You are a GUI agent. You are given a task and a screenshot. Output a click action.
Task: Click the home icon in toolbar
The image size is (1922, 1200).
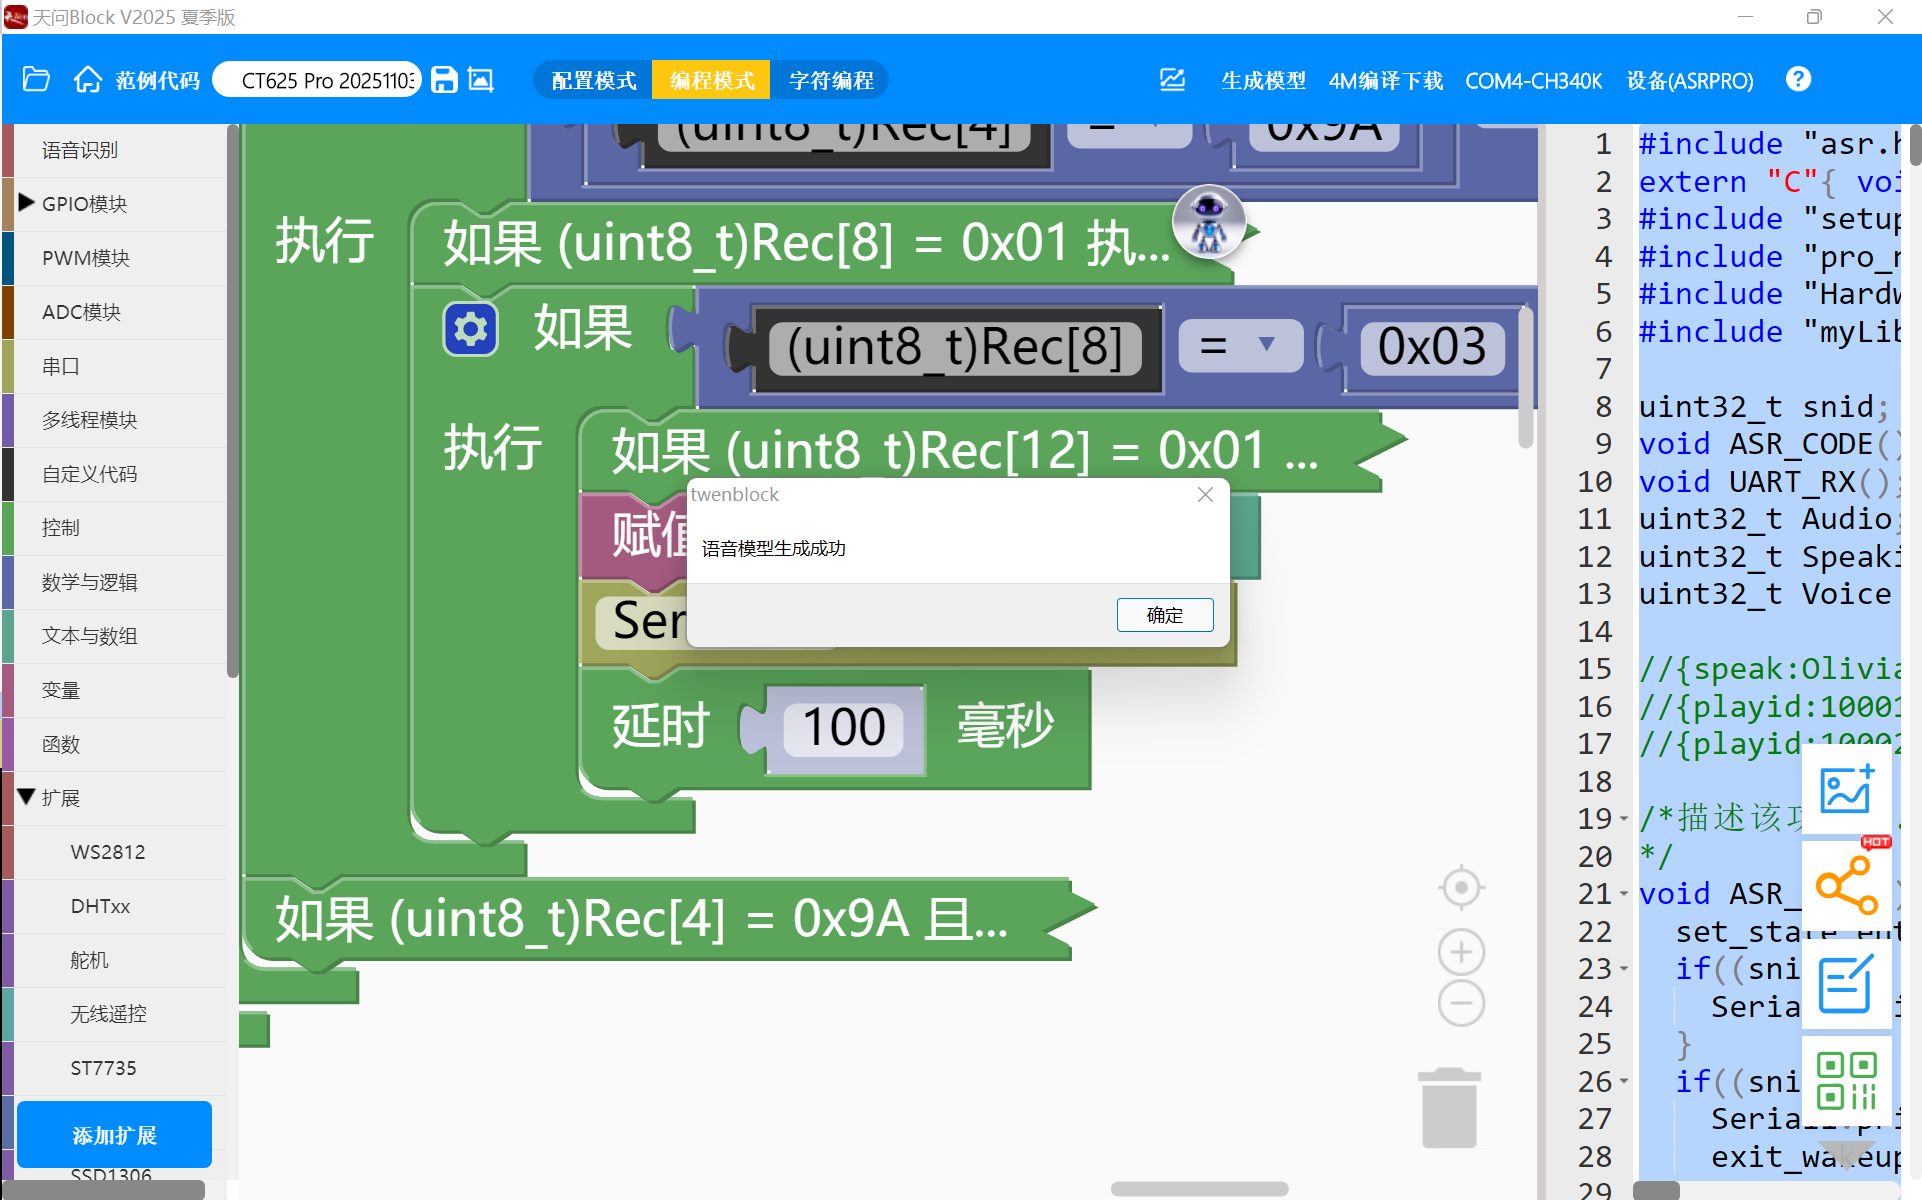click(87, 80)
